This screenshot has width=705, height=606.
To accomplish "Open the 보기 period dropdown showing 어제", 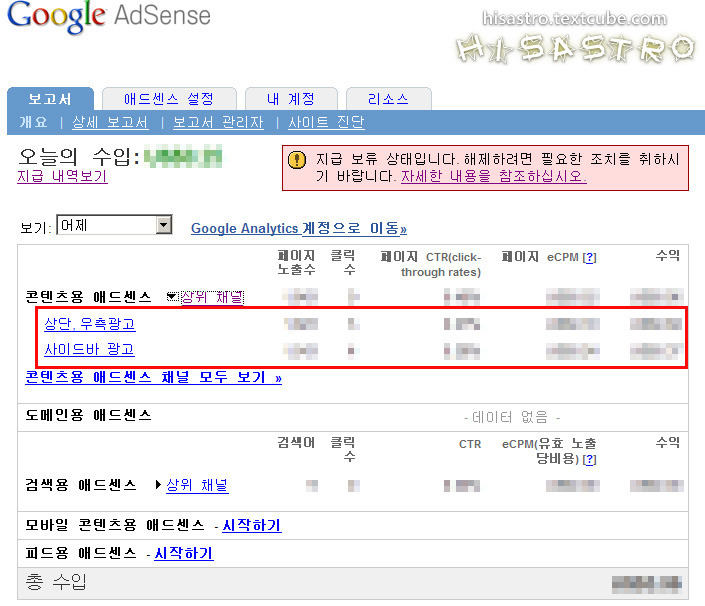I will coord(115,225).
